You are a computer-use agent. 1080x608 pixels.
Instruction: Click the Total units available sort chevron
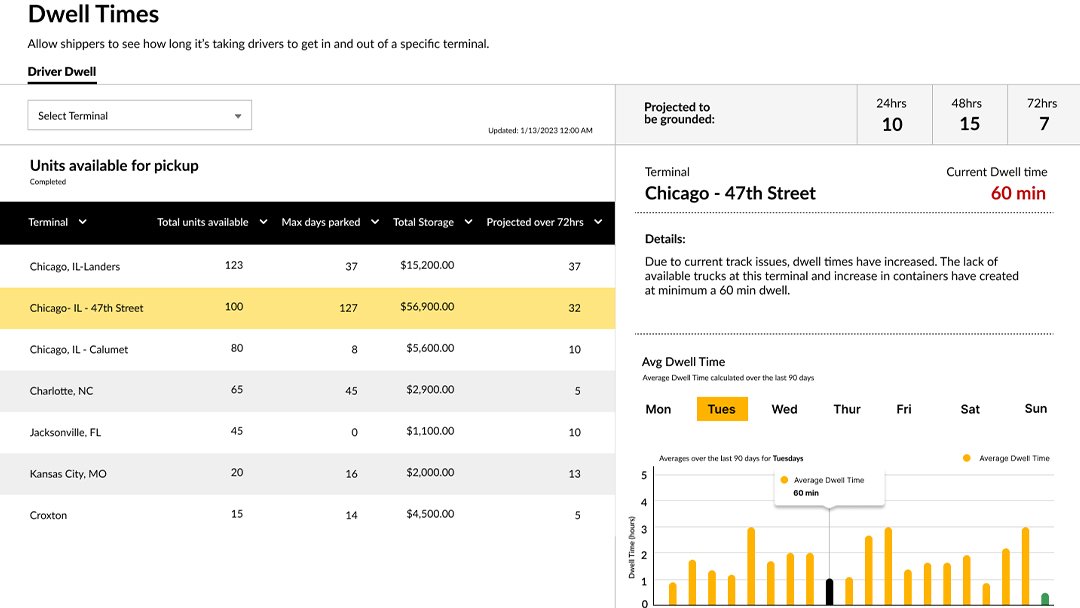[x=263, y=222]
